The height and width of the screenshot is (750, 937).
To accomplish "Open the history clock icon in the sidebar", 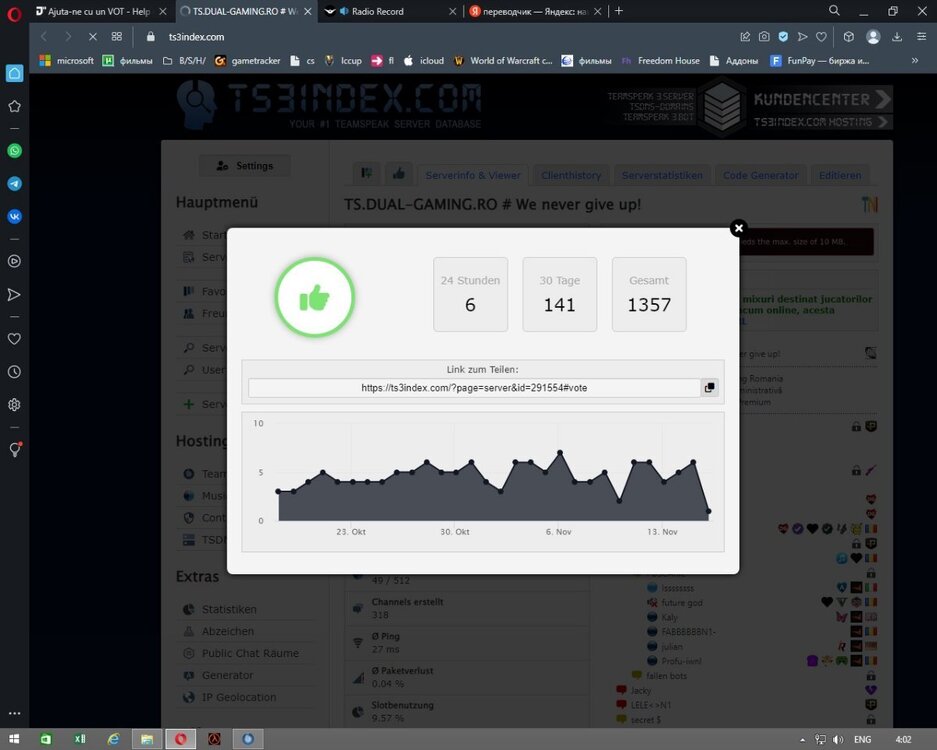I will (x=15, y=372).
